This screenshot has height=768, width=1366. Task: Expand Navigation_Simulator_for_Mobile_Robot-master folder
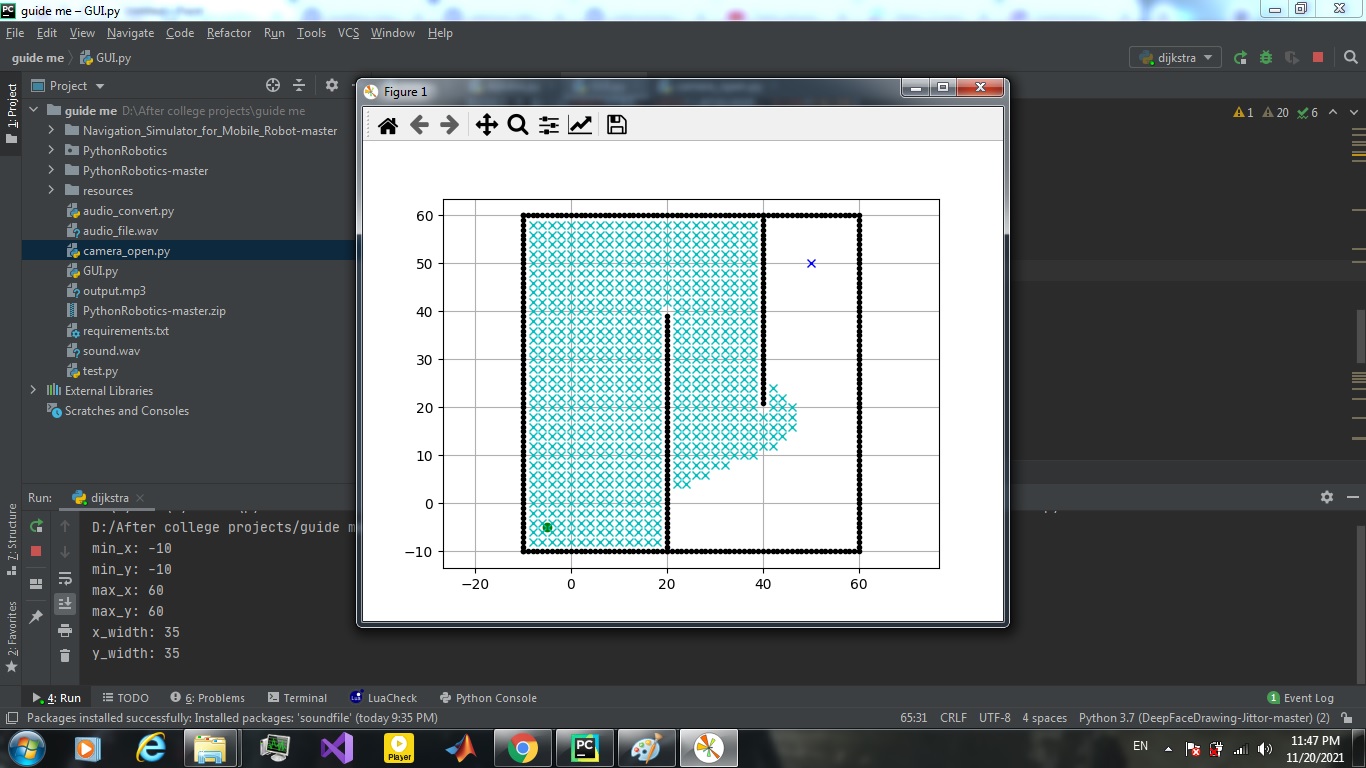(x=52, y=131)
